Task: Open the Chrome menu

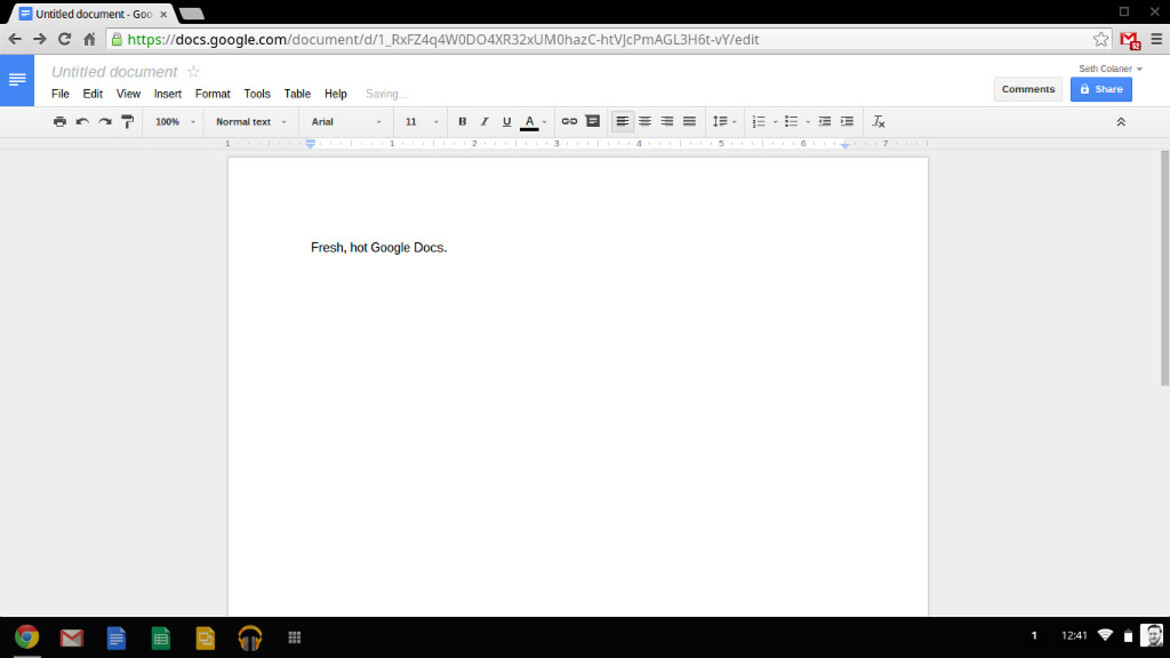Action: [1157, 40]
